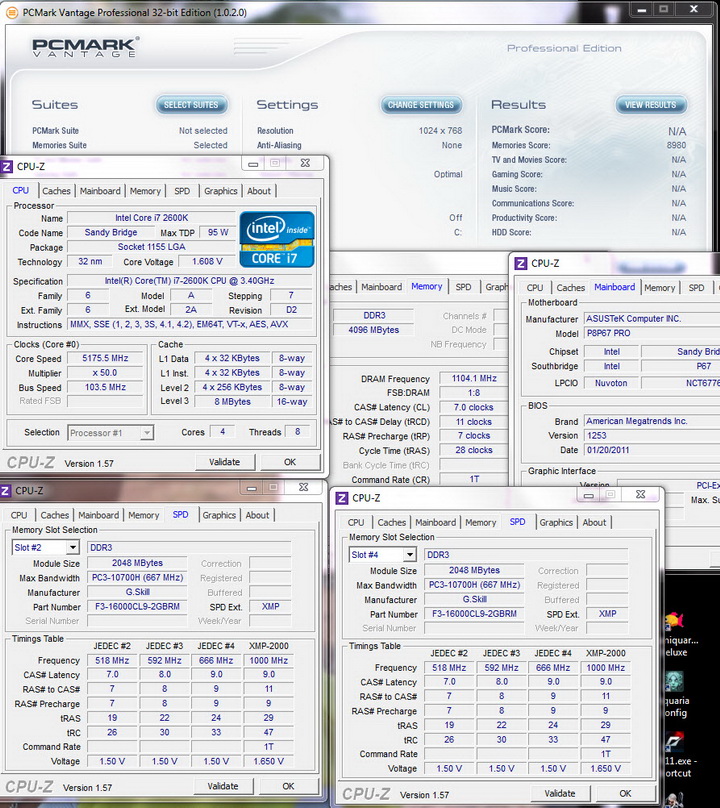This screenshot has height=808, width=720.
Task: Click the PCMark Vantage logo
Action: 86,47
